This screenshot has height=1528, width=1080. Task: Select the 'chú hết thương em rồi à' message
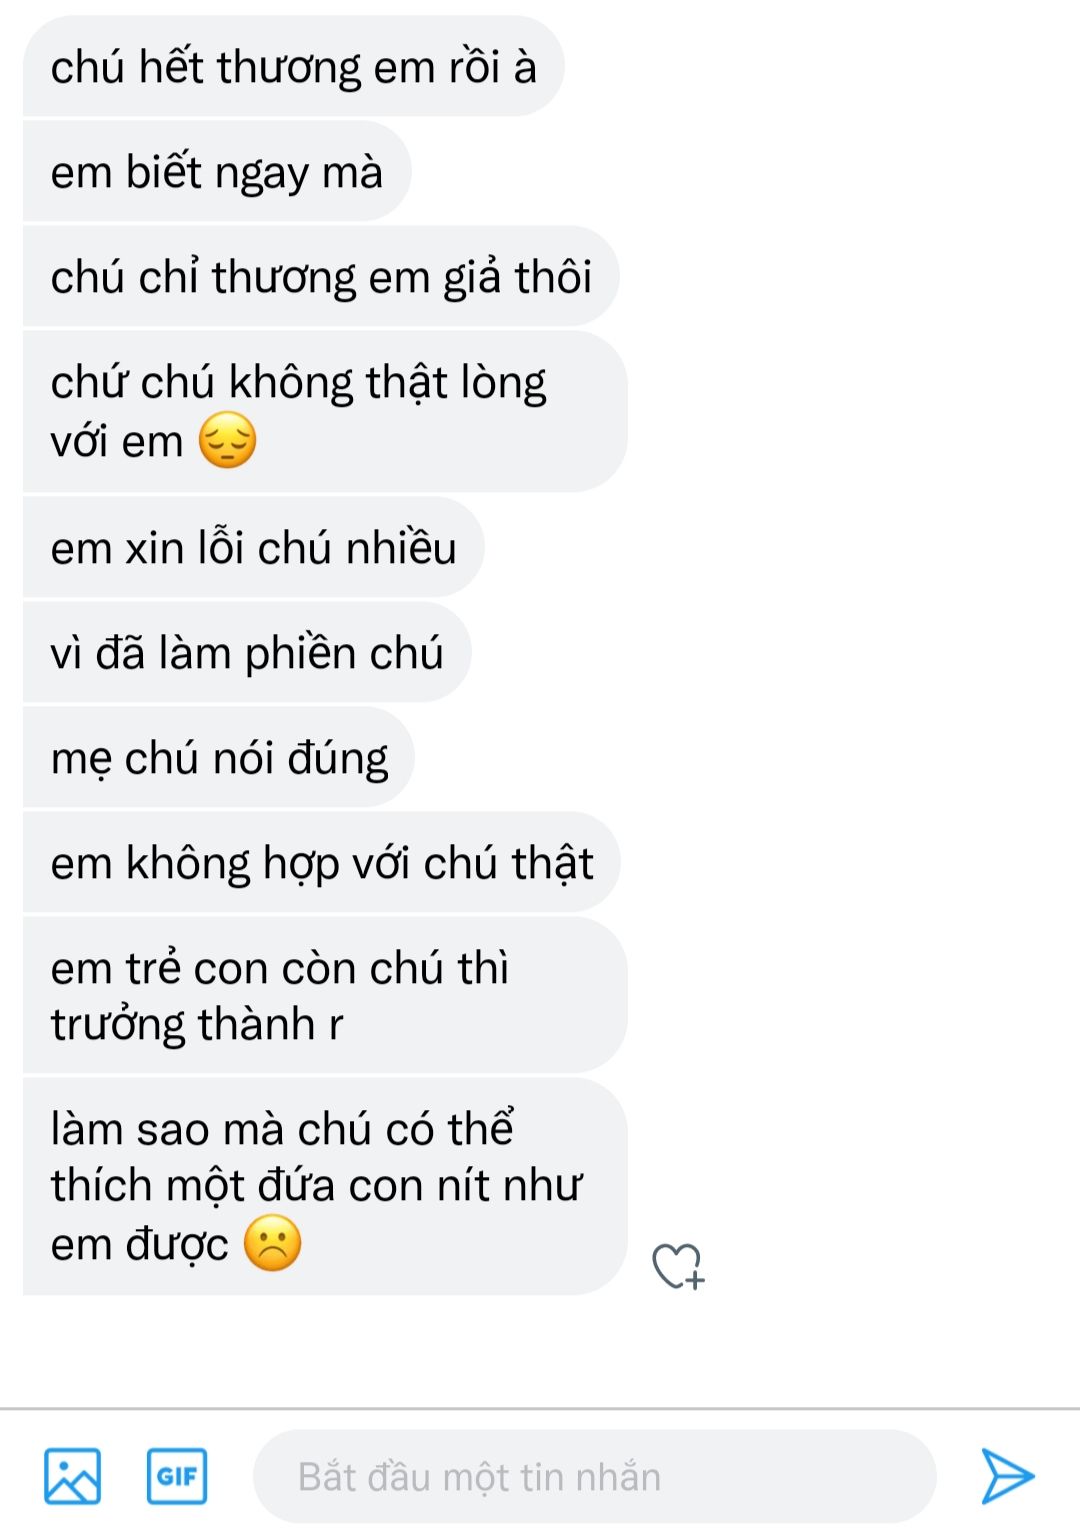coord(293,67)
